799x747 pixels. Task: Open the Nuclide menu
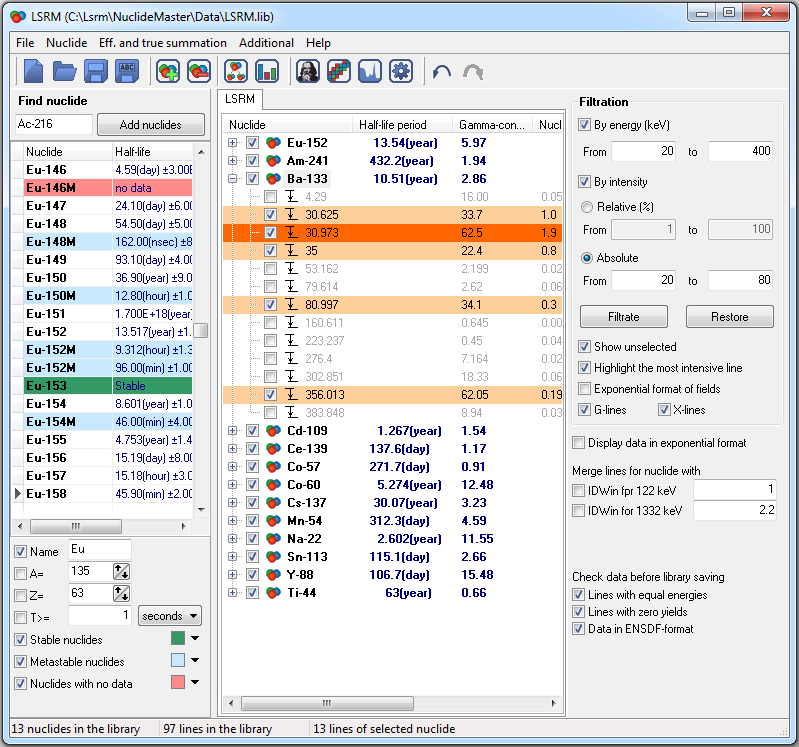pyautogui.click(x=66, y=43)
